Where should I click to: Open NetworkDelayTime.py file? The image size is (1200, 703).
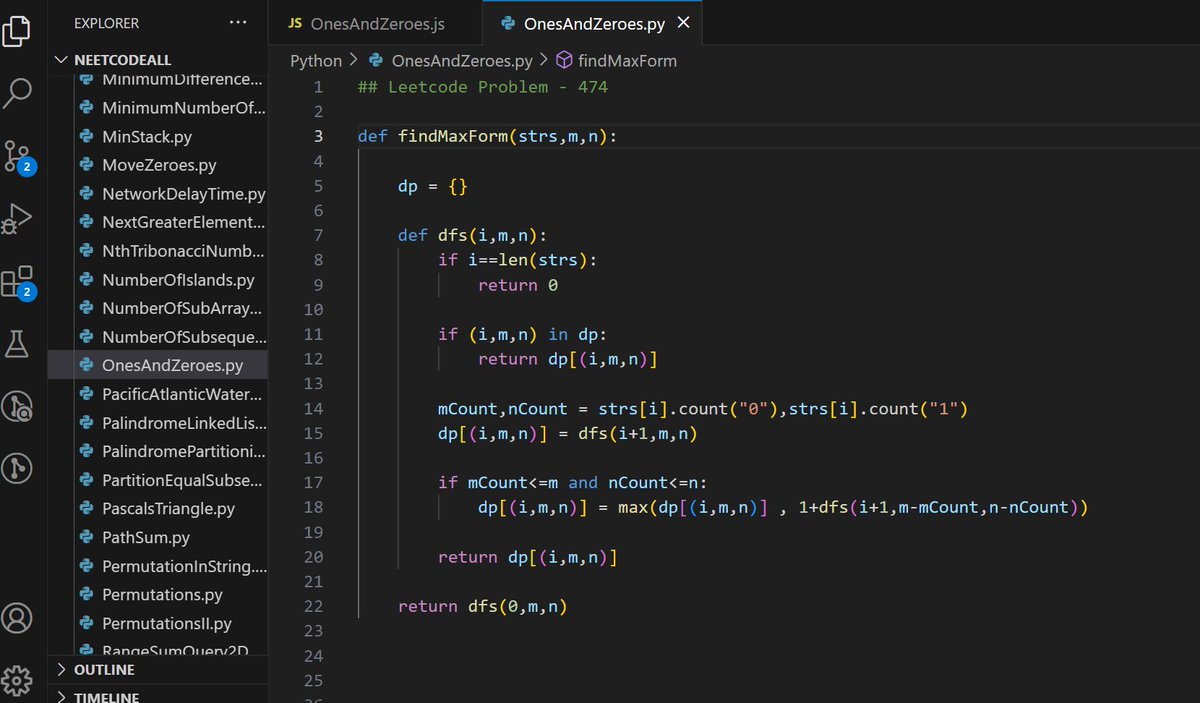[x=183, y=194]
